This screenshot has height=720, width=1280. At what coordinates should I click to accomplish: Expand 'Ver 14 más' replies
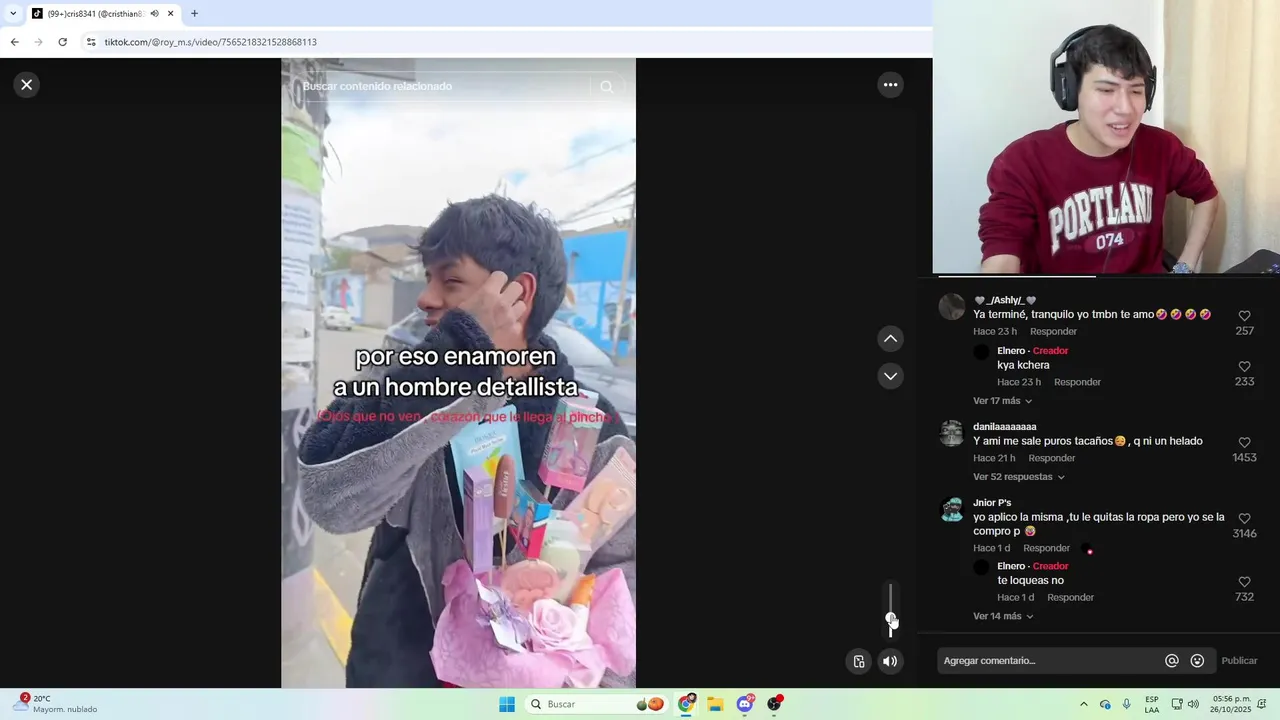coord(1002,616)
